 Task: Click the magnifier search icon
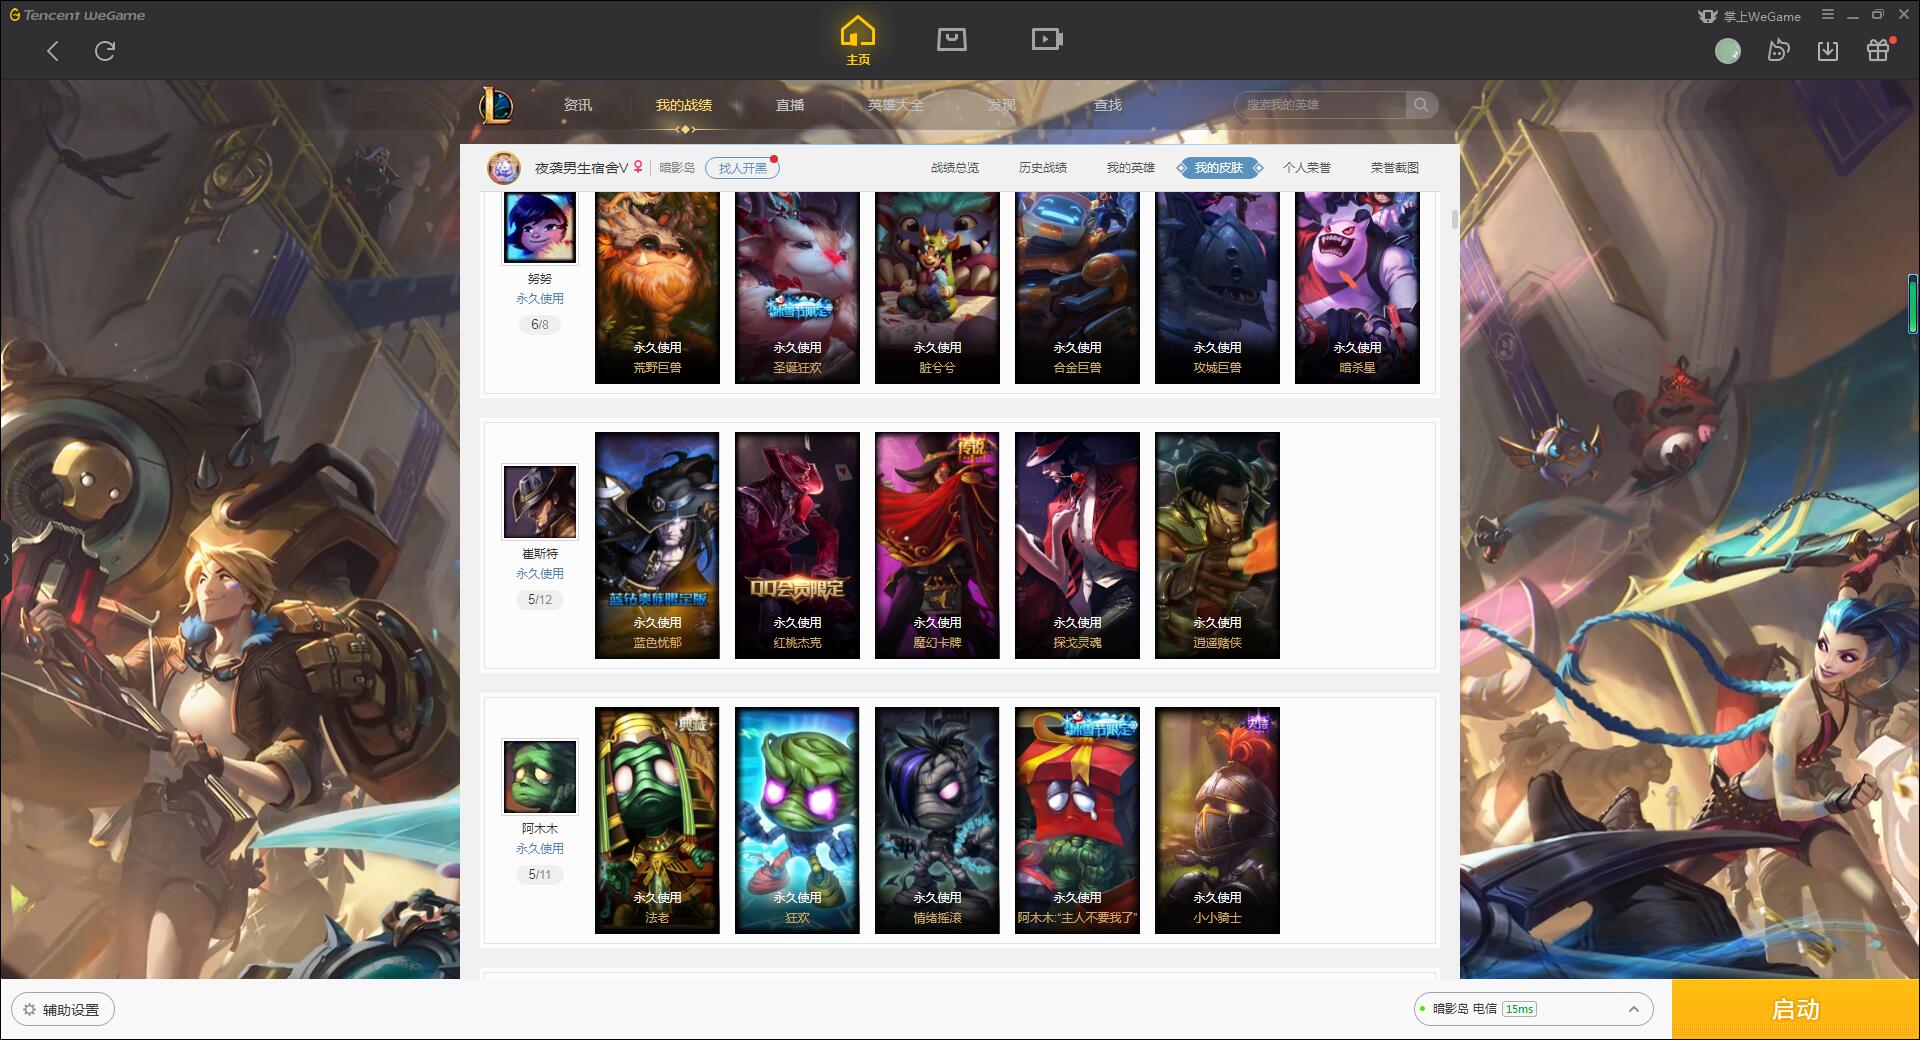click(x=1421, y=105)
